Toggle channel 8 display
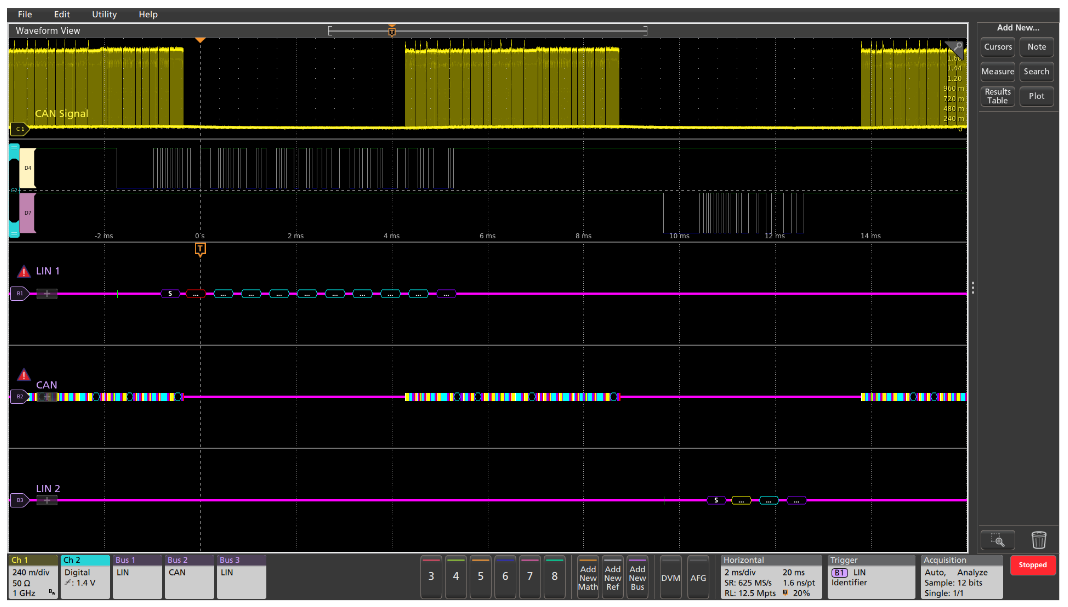Viewport: 1068px width, 607px height. click(x=555, y=577)
